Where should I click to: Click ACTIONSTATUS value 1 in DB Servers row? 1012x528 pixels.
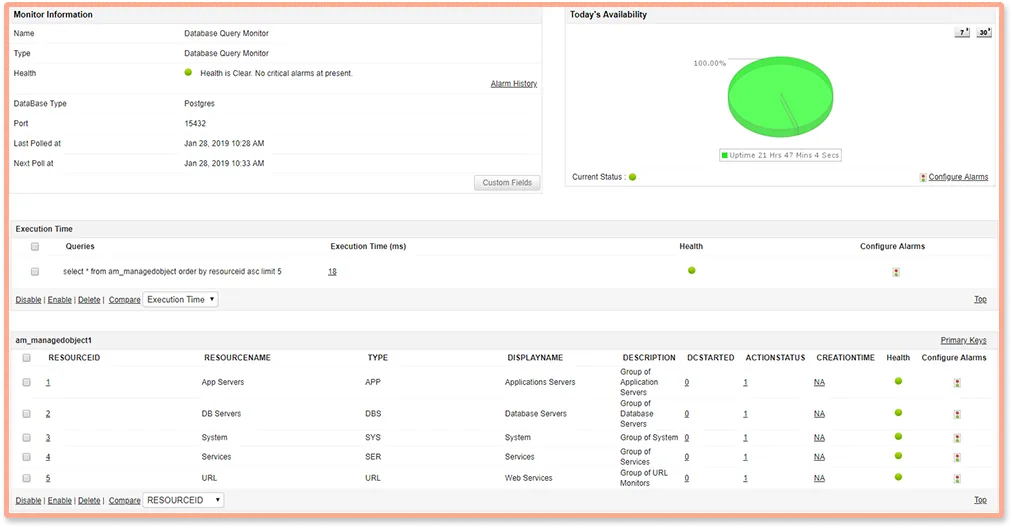click(x=745, y=414)
